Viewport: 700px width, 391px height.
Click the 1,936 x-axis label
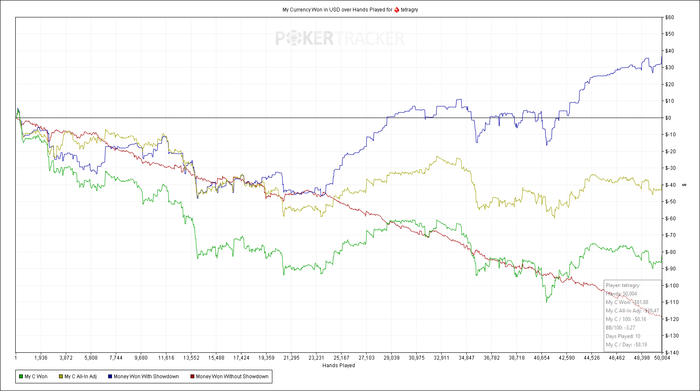point(41,358)
